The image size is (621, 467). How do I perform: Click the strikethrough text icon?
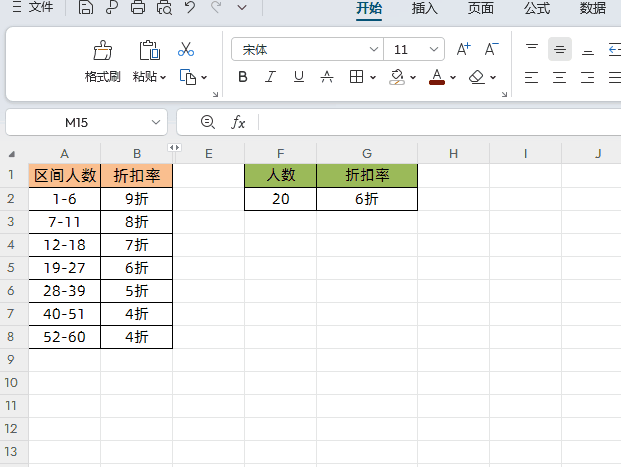(326, 77)
